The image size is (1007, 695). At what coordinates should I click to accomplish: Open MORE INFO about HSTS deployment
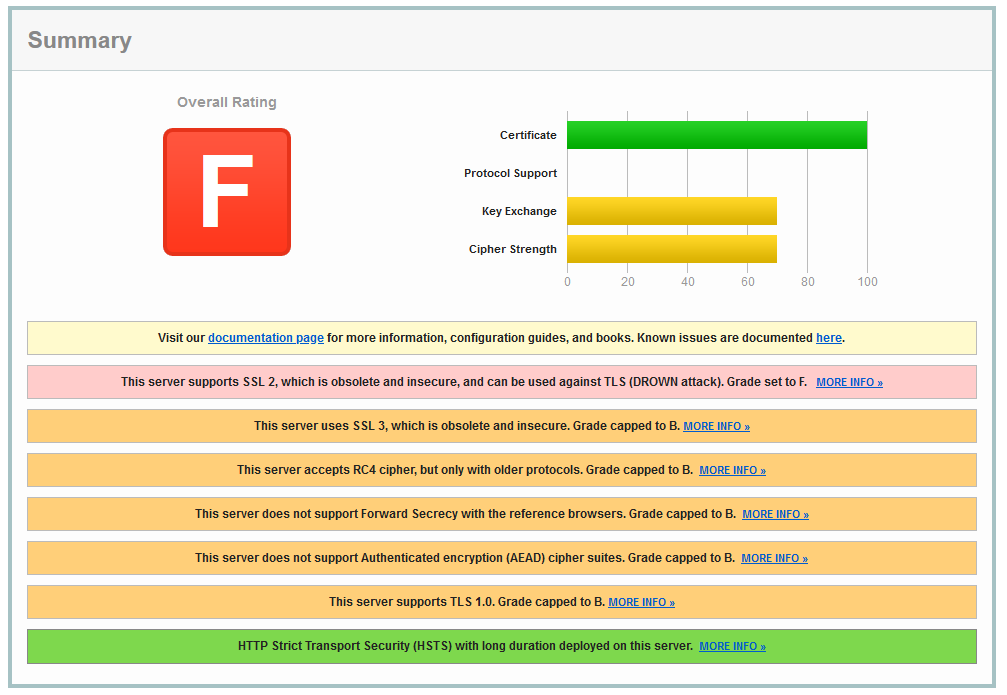pyautogui.click(x=732, y=646)
